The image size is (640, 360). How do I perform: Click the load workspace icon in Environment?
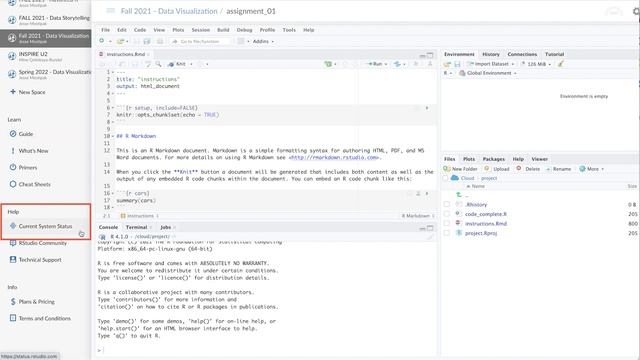pyautogui.click(x=447, y=64)
